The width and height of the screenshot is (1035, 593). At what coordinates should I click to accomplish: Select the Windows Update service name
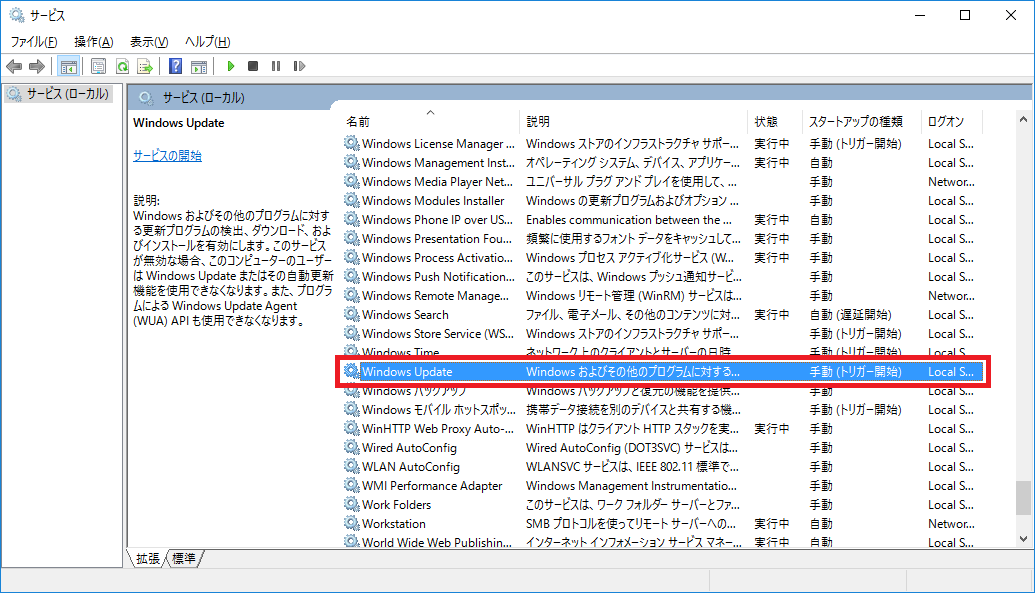(x=407, y=372)
